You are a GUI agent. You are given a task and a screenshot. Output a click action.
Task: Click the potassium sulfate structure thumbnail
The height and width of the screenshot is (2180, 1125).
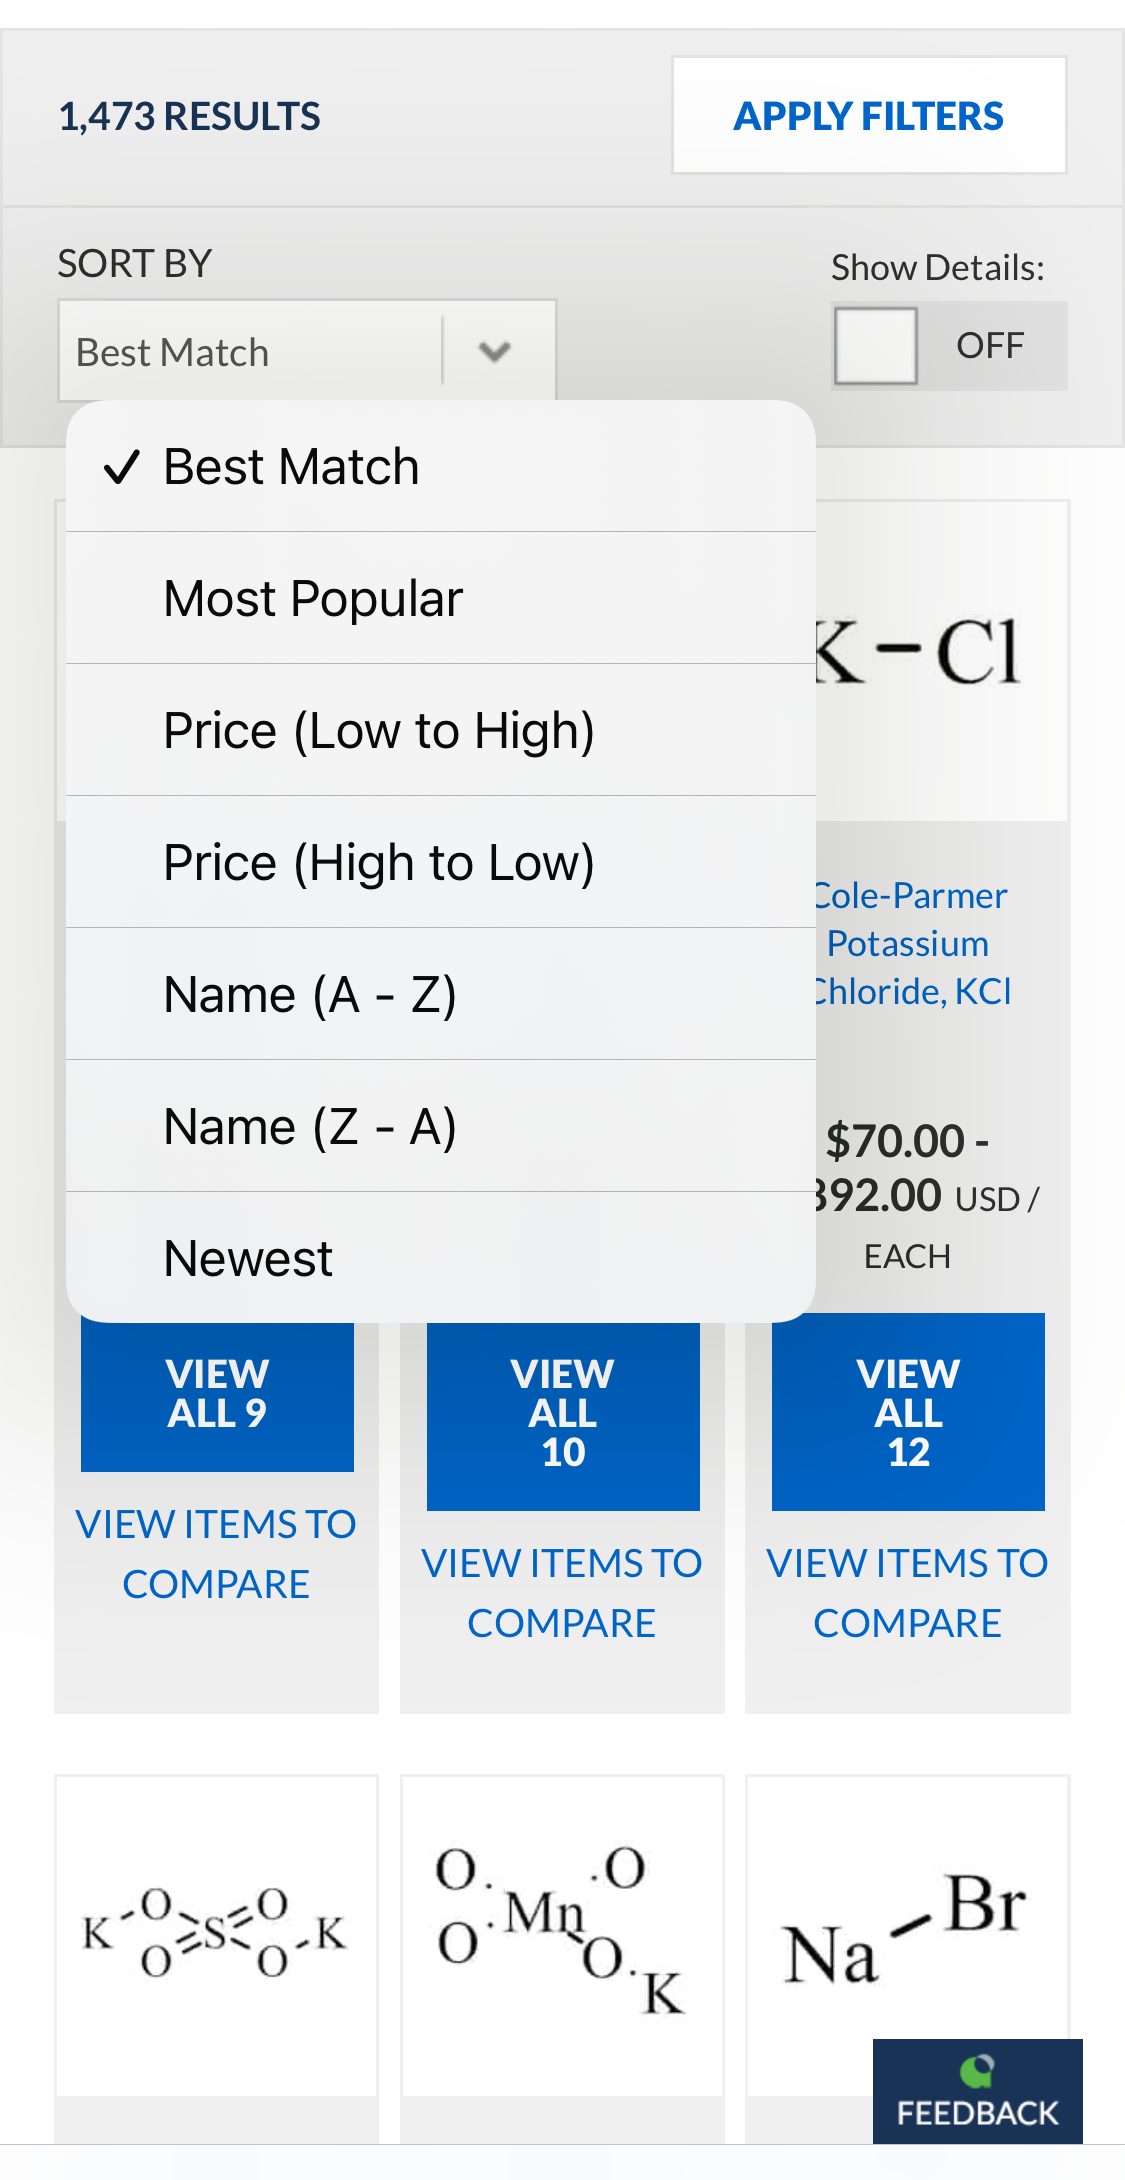(x=217, y=1928)
